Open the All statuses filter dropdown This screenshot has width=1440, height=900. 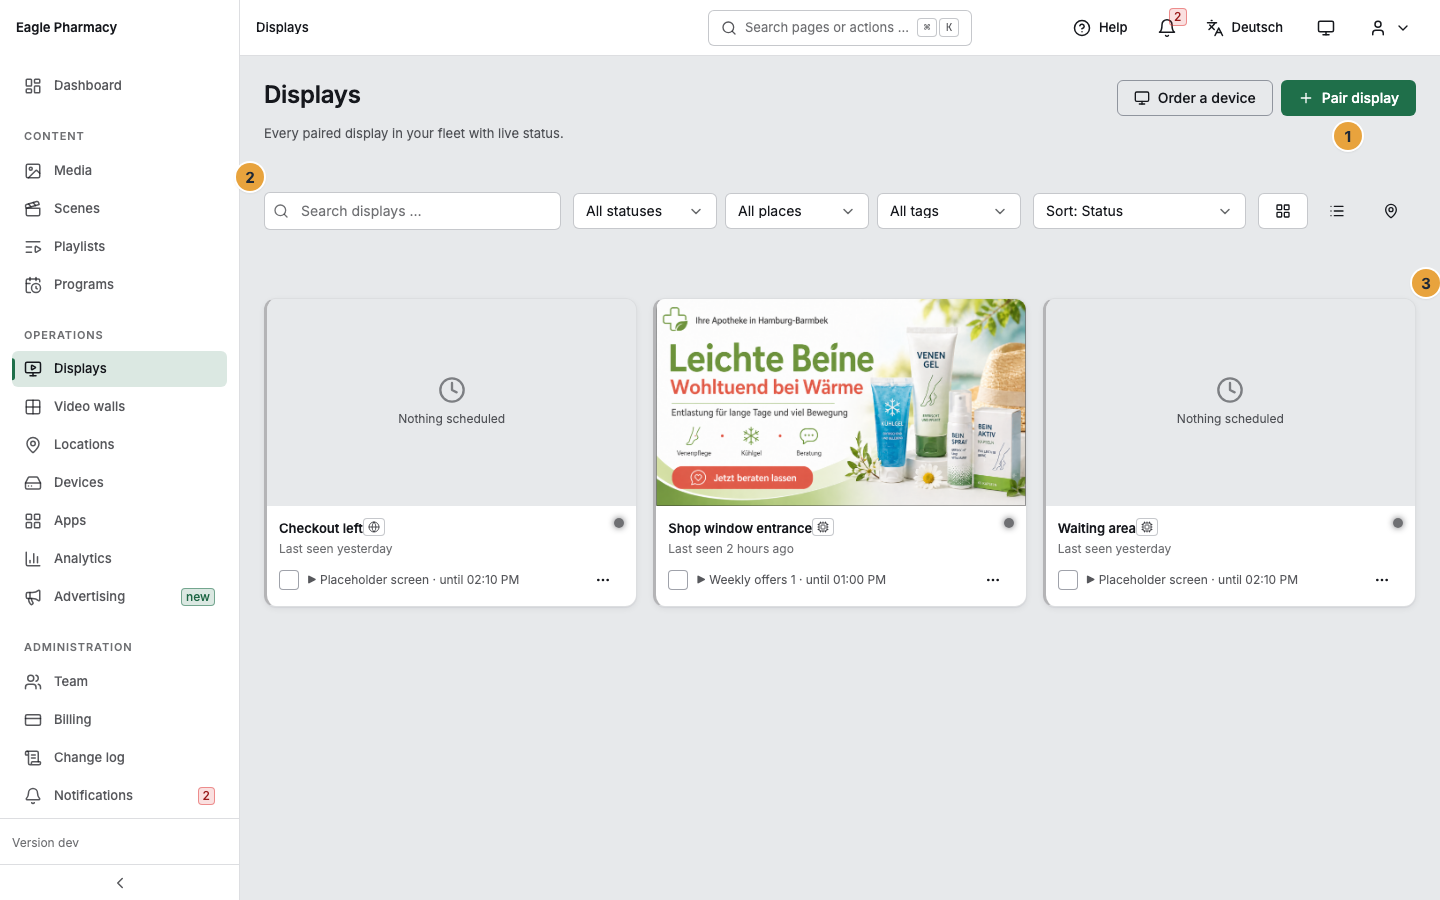645,211
